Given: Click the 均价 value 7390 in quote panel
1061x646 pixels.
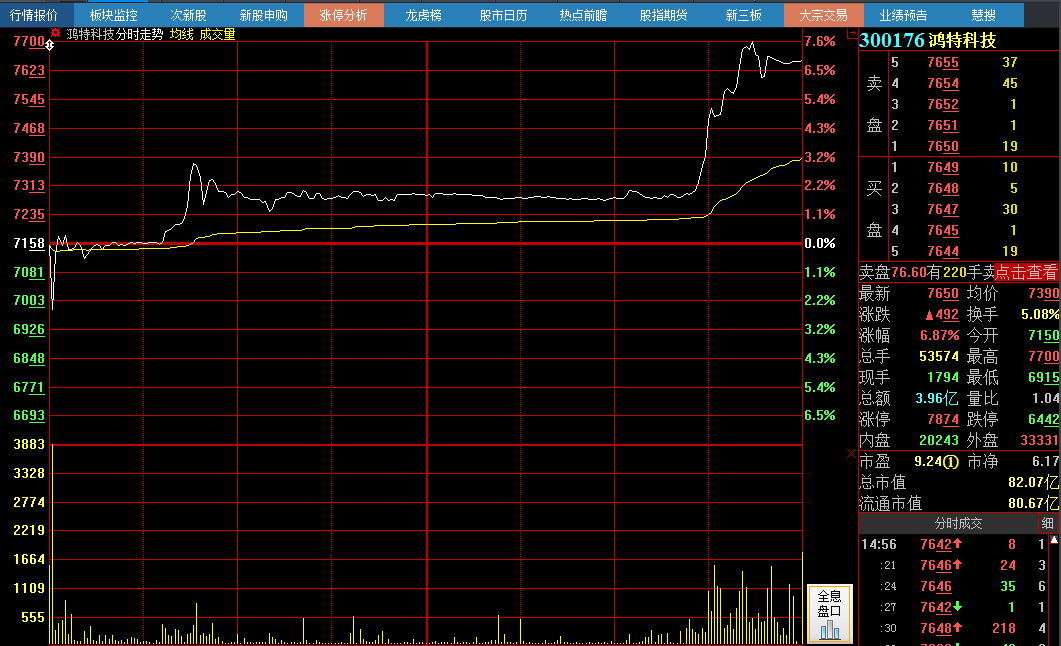Looking at the screenshot, I should coord(1043,294).
